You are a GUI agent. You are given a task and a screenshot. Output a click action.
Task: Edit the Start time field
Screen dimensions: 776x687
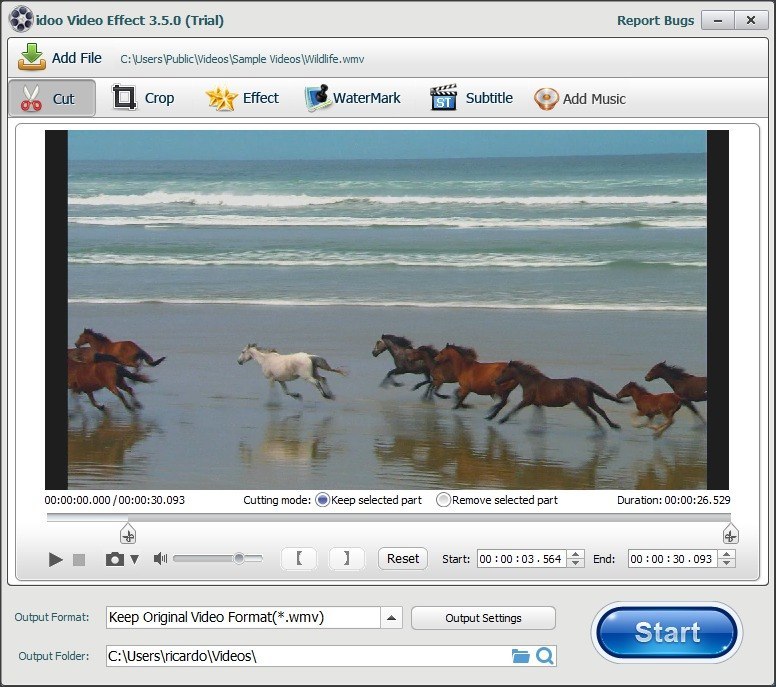tap(522, 559)
